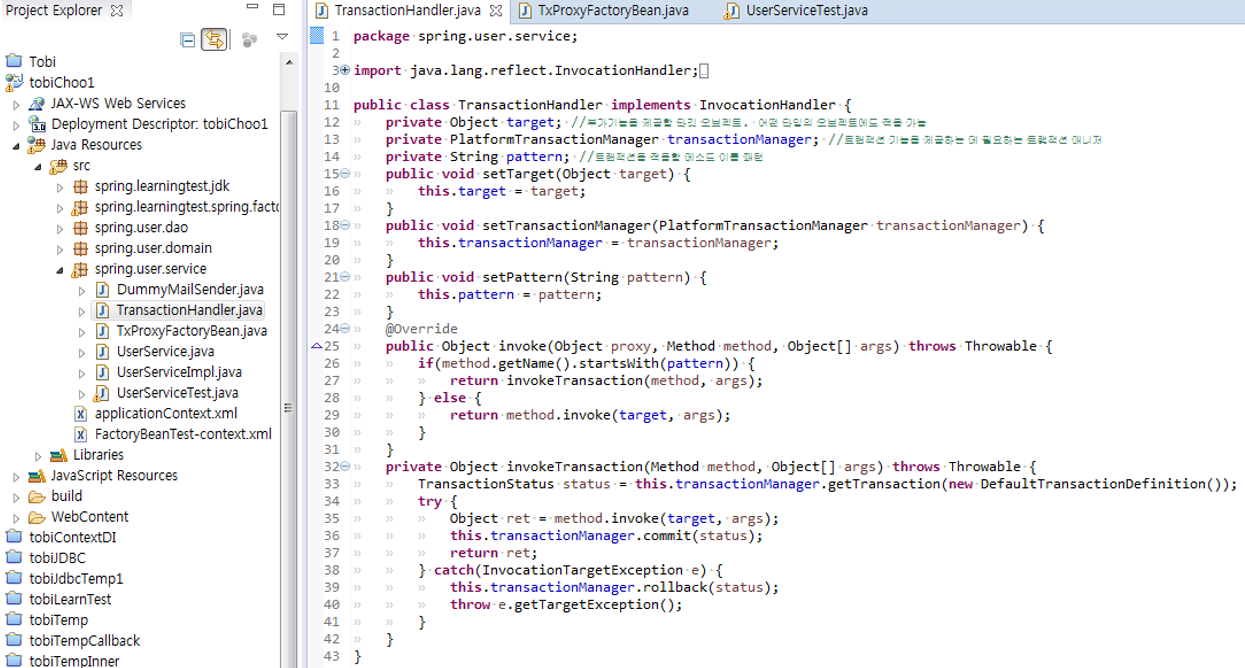Screen dimensions: 1245x668
Task: Click UserServiceTest.java tree file icon
Action: (102, 393)
